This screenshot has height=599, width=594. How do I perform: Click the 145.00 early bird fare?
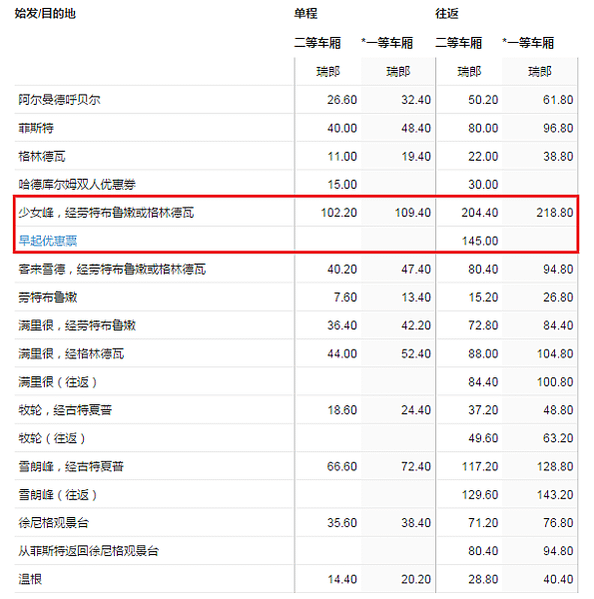click(480, 241)
